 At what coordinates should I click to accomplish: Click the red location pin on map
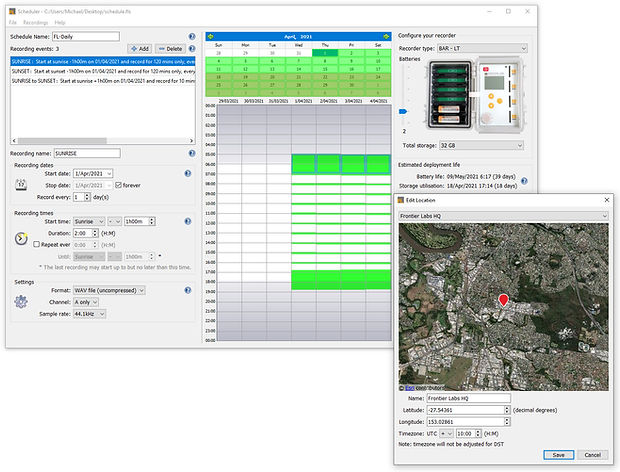point(503,300)
